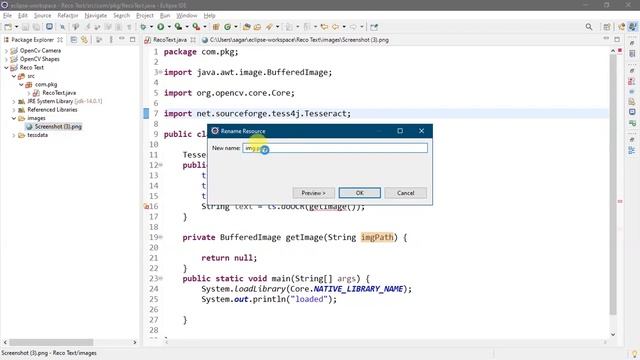The height and width of the screenshot is (360, 640).
Task: Select the Java perspective icon
Action: tap(633, 27)
